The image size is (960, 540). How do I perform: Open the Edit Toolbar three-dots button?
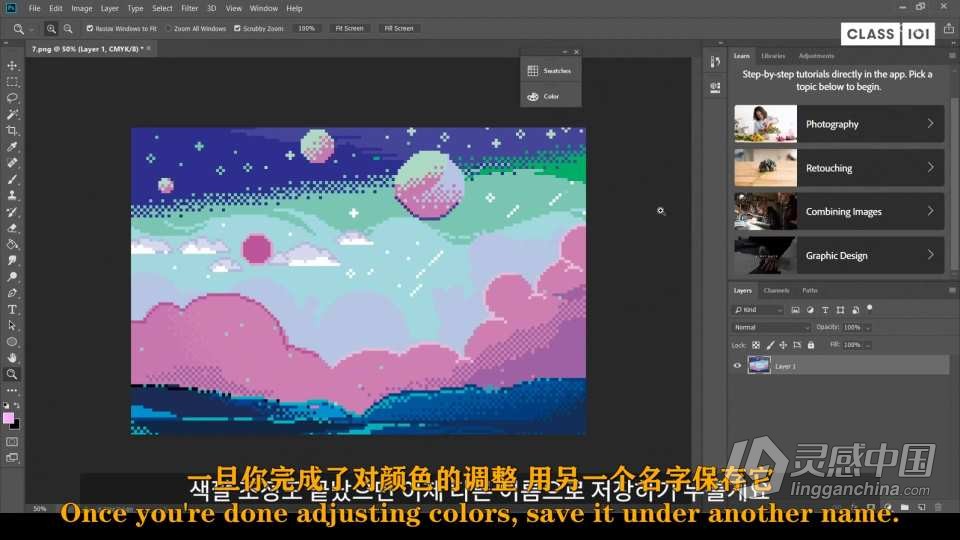[12, 390]
